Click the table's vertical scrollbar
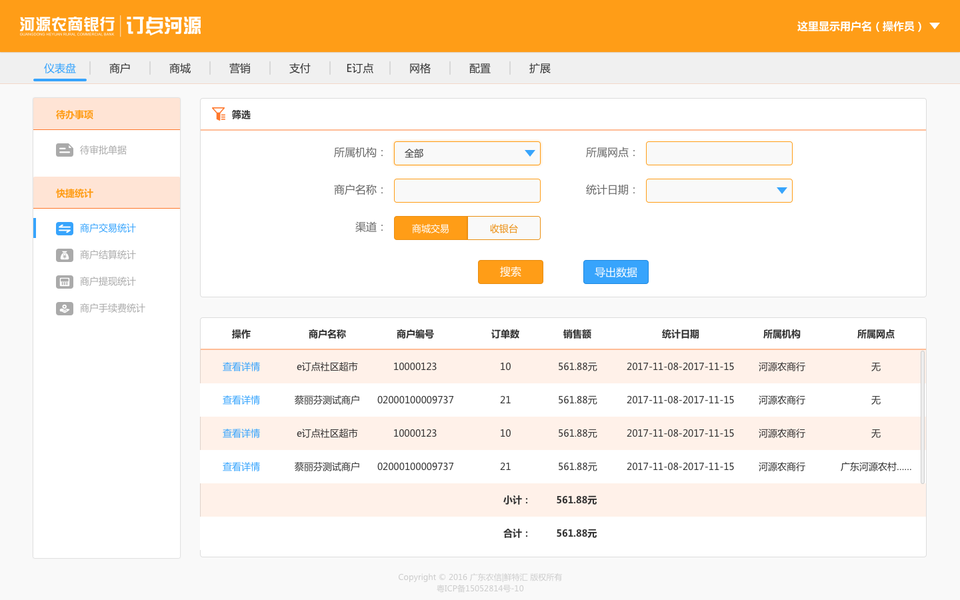Viewport: 960px width, 600px height. pyautogui.click(x=922, y=417)
